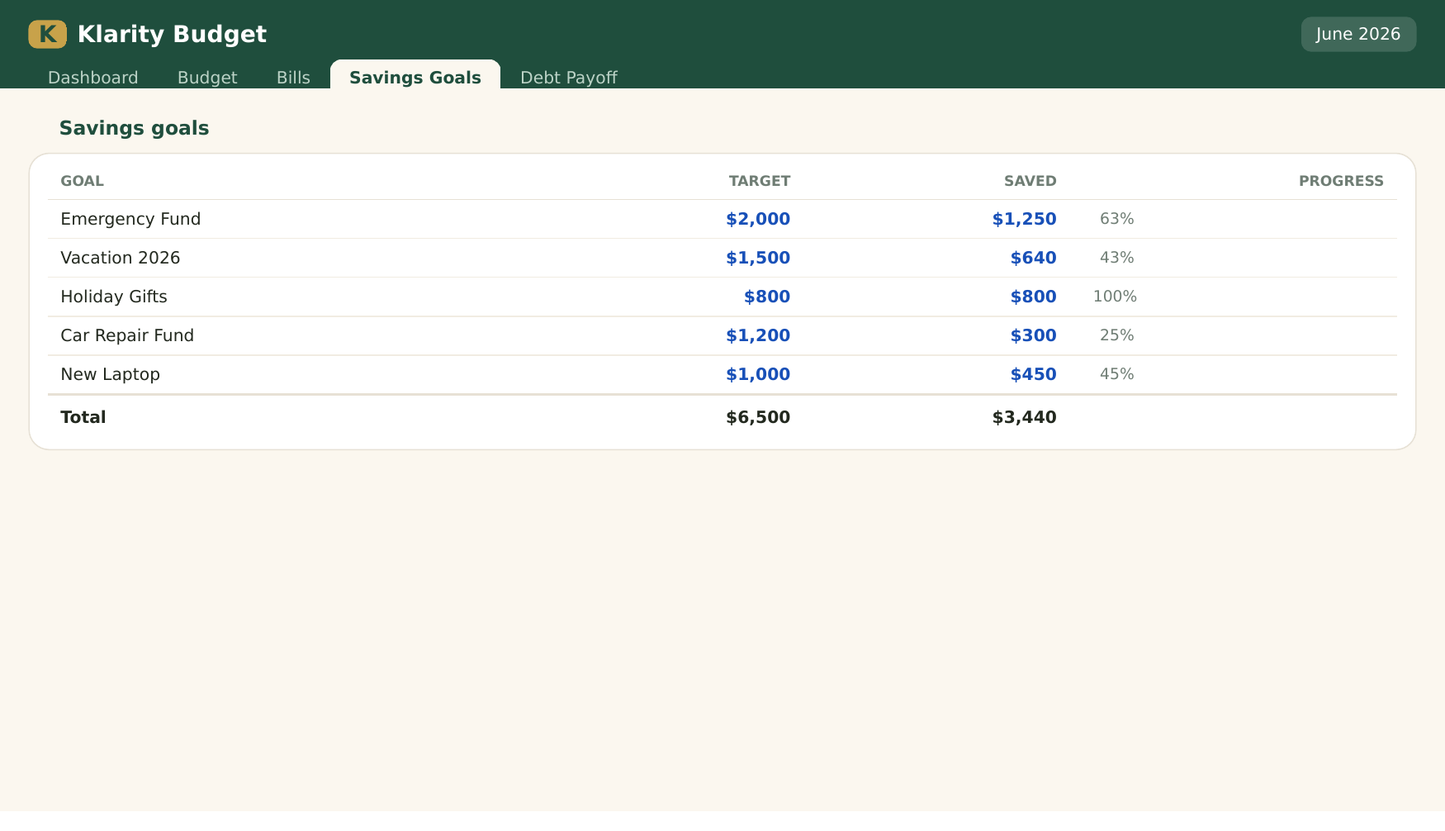Viewport: 1445px width, 831px height.
Task: Select the Holiday Gifts goal name
Action: [x=114, y=297]
